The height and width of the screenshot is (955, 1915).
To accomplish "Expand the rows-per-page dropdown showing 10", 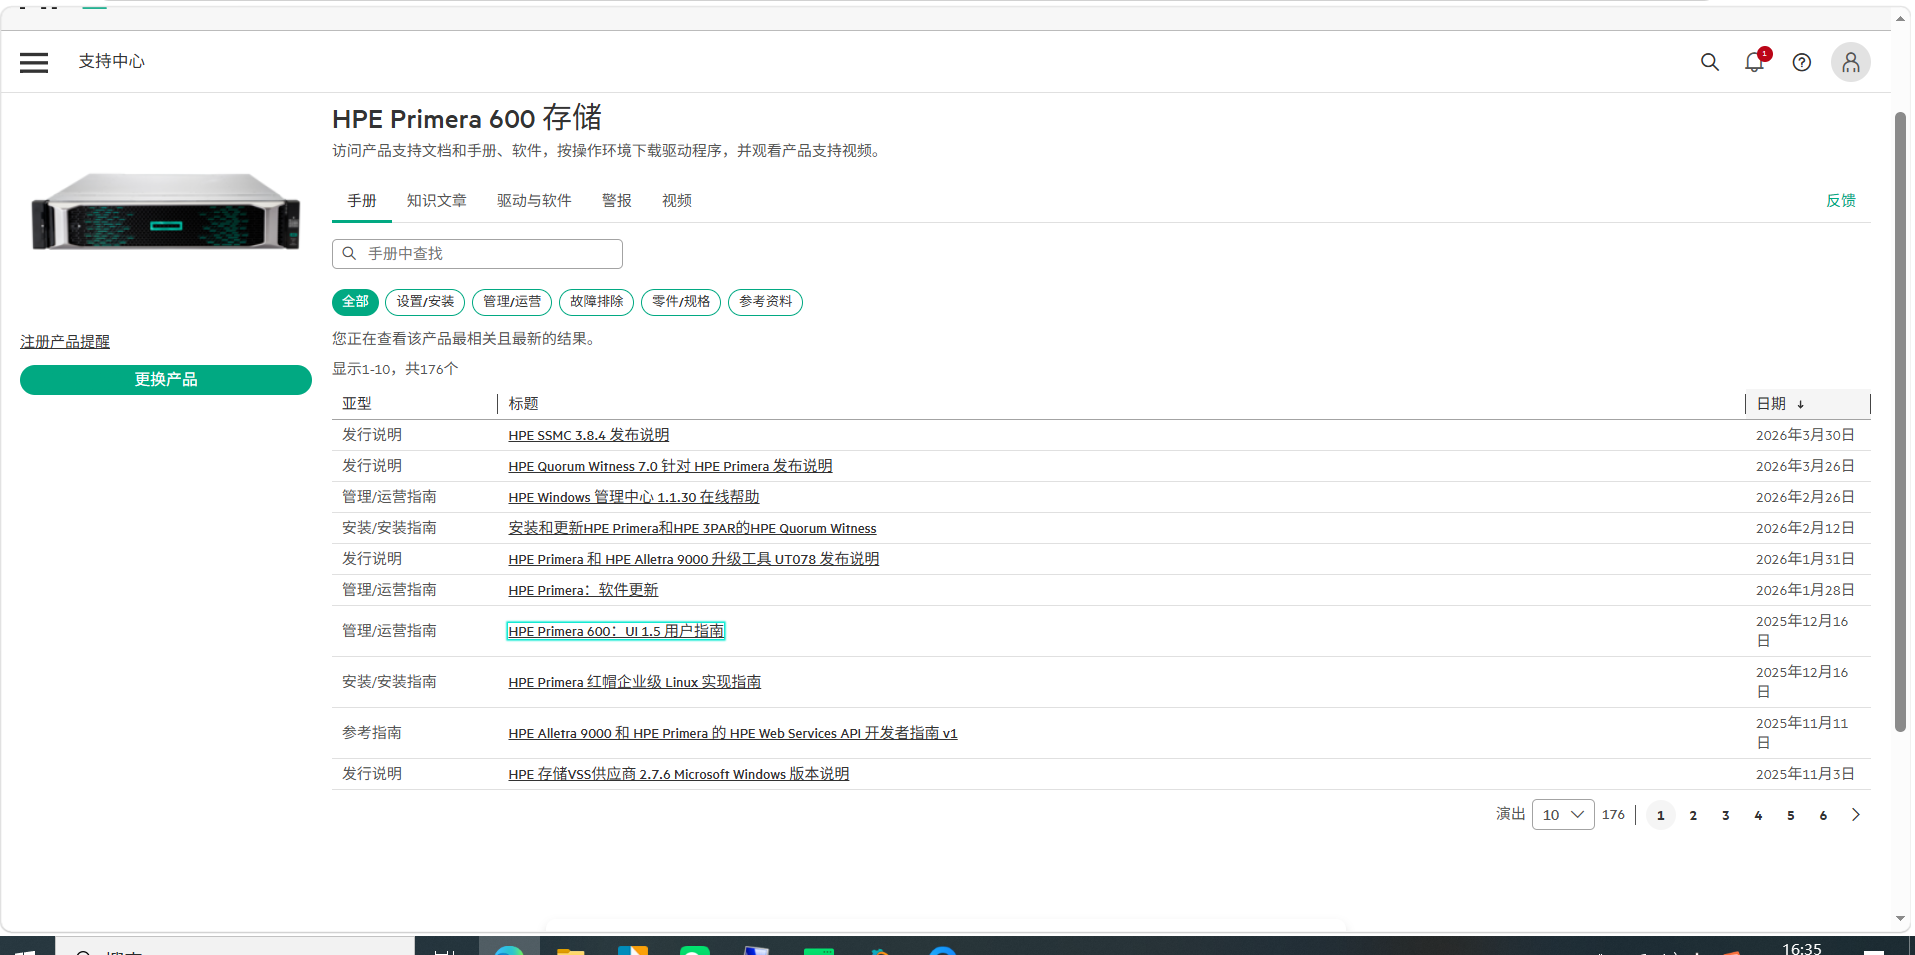I will [x=1563, y=815].
